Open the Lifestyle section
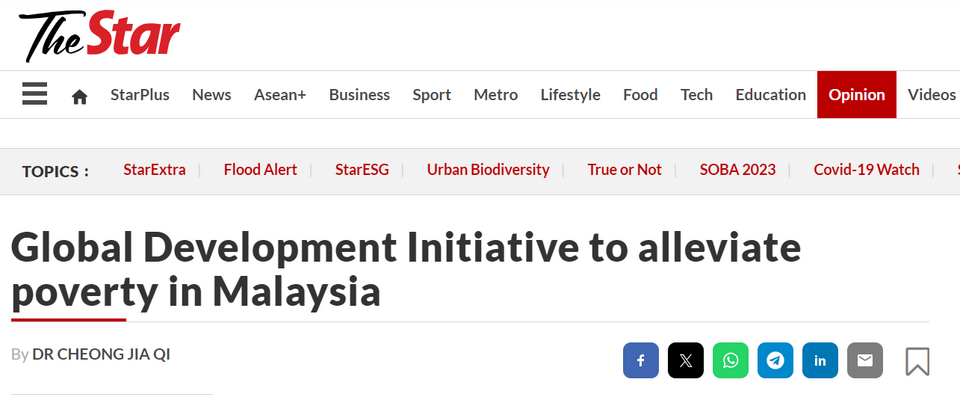 click(570, 95)
